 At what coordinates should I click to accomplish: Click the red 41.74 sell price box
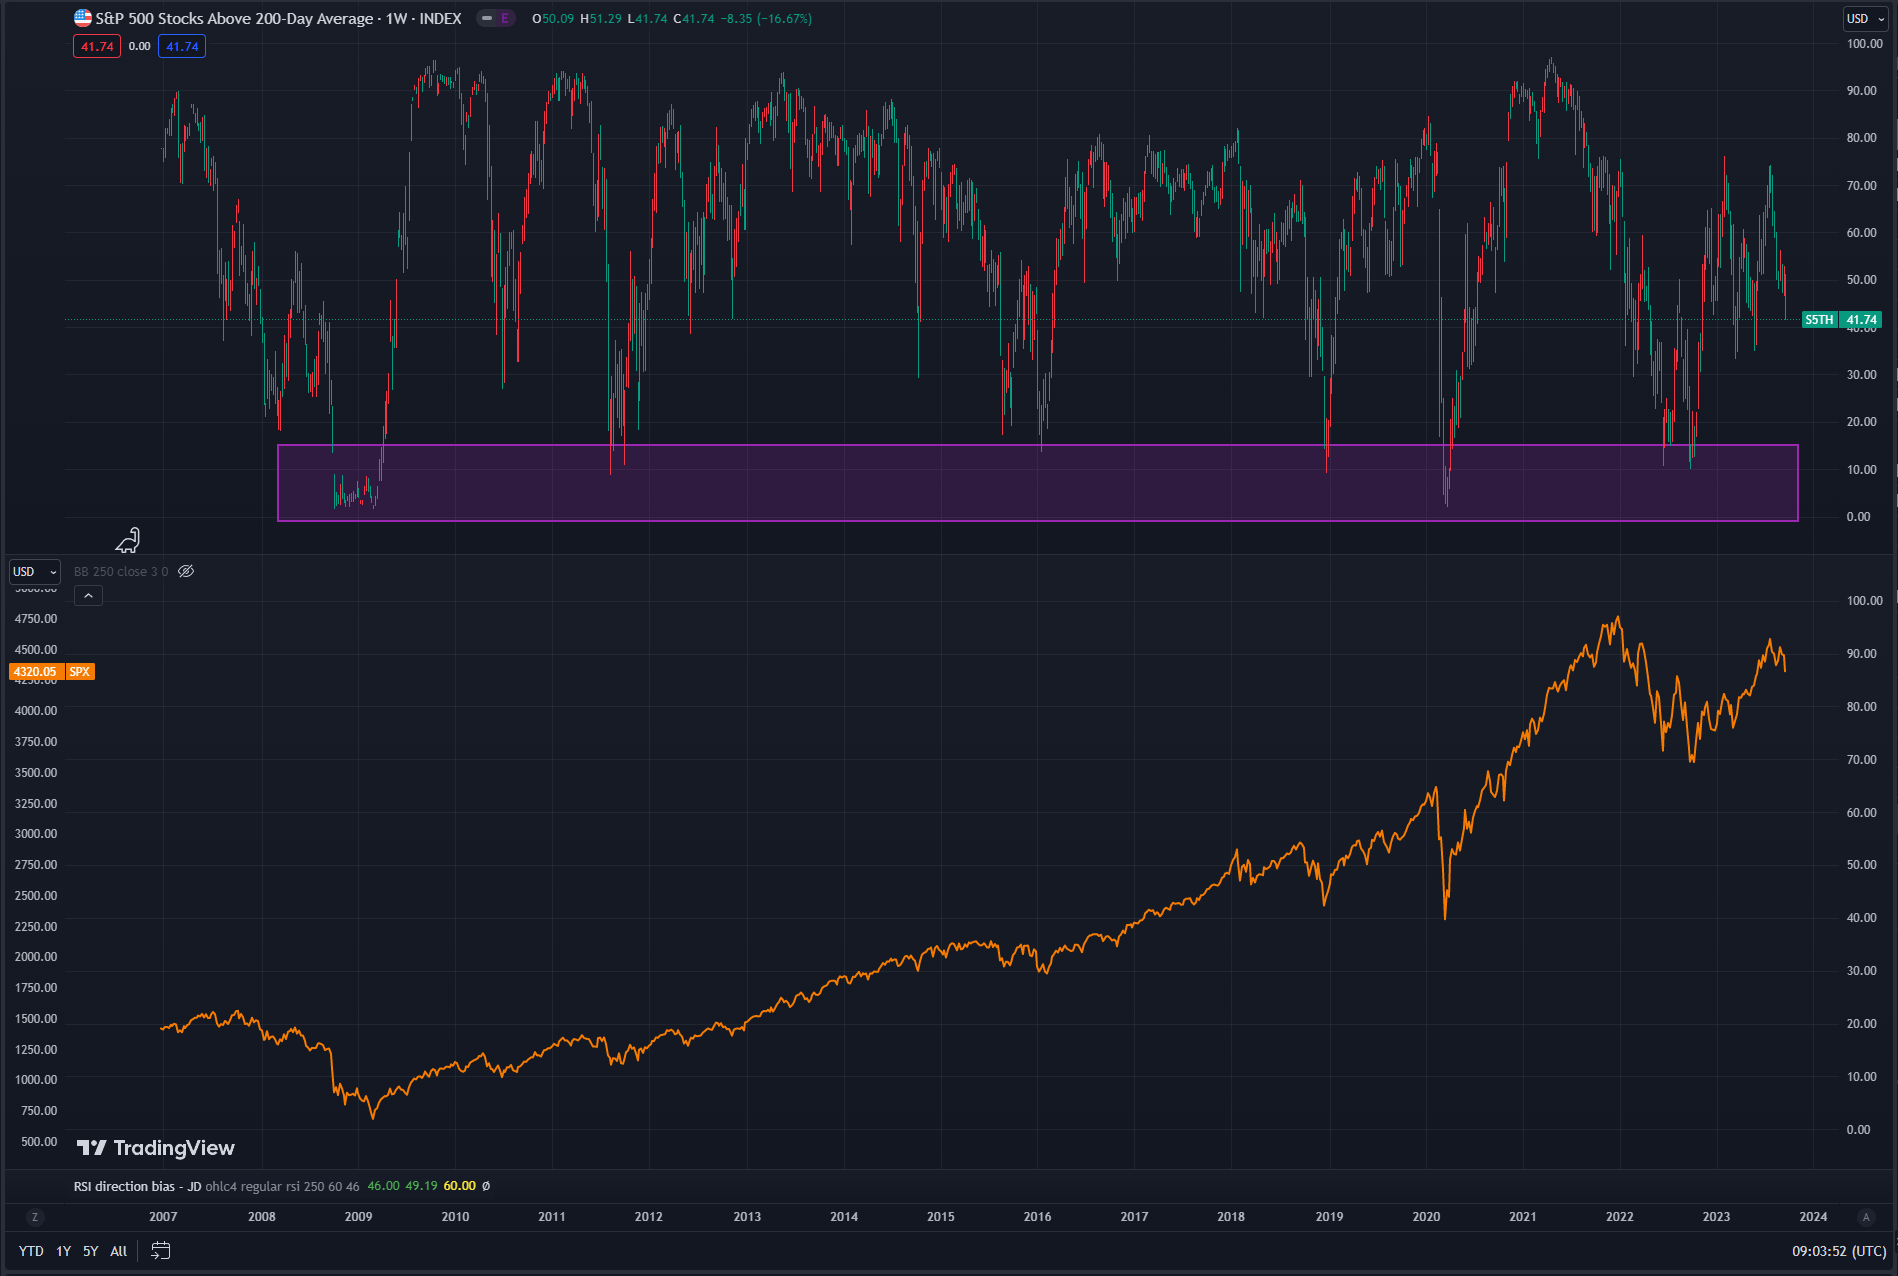(x=97, y=46)
